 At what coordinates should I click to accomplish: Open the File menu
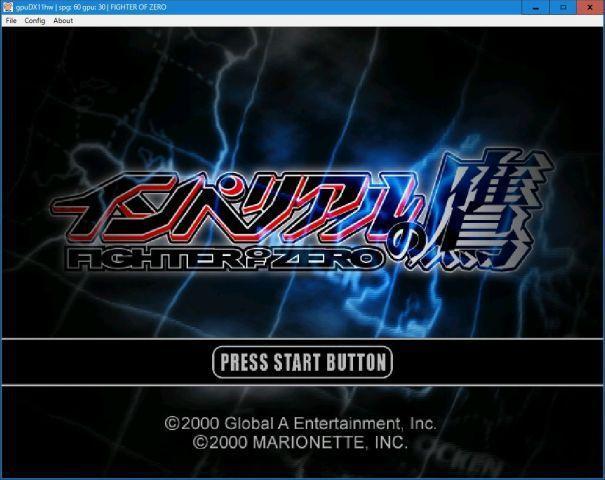pyautogui.click(x=11, y=20)
